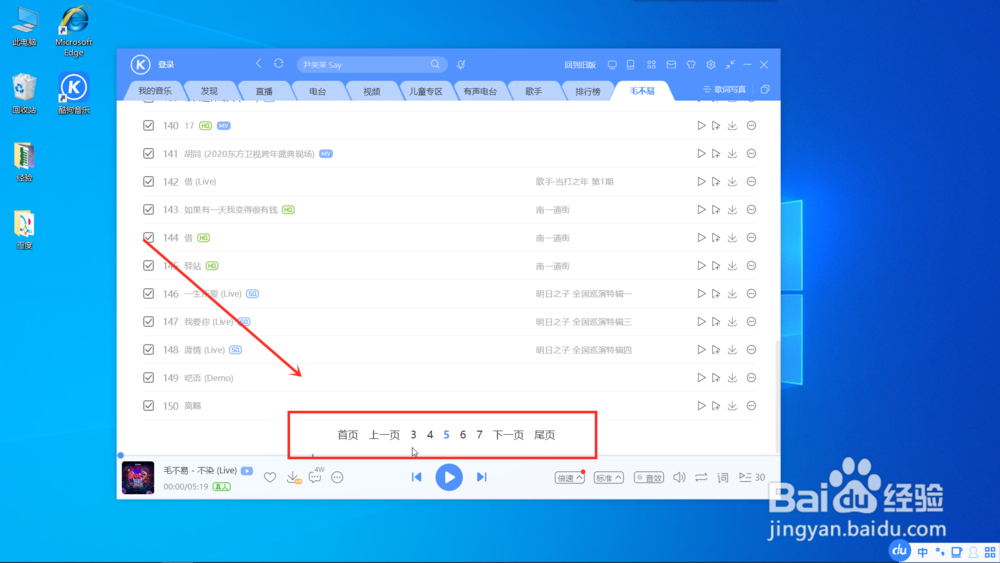The image size is (1000, 563).
Task: Uncheck the checkbox for song 147
Action: pos(149,322)
